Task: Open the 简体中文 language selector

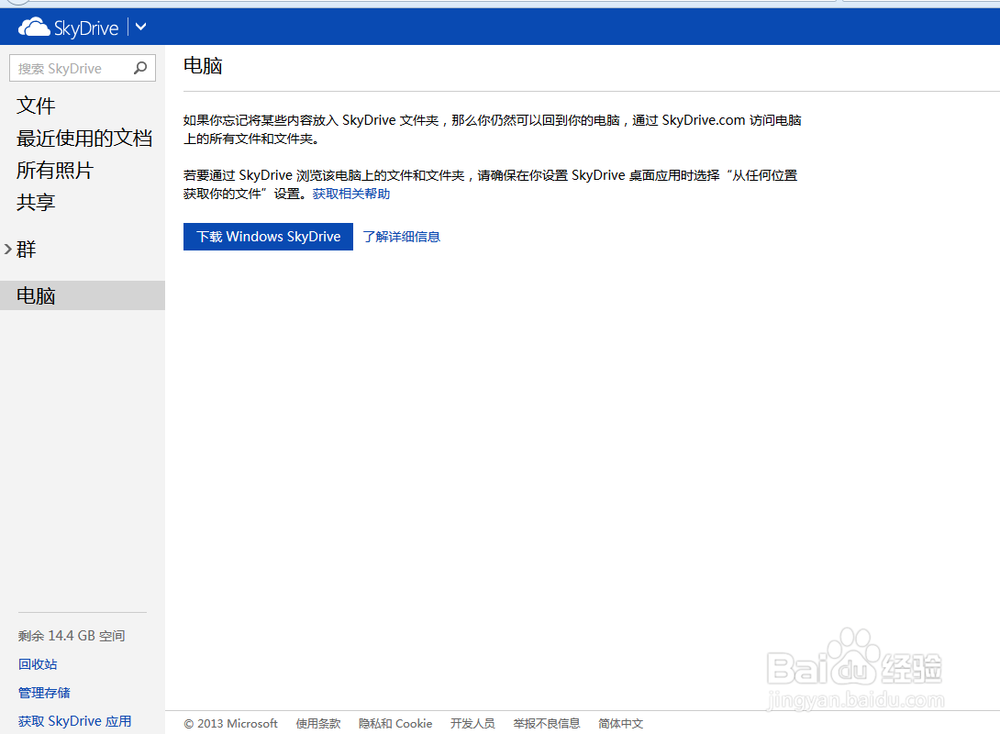Action: pos(620,723)
